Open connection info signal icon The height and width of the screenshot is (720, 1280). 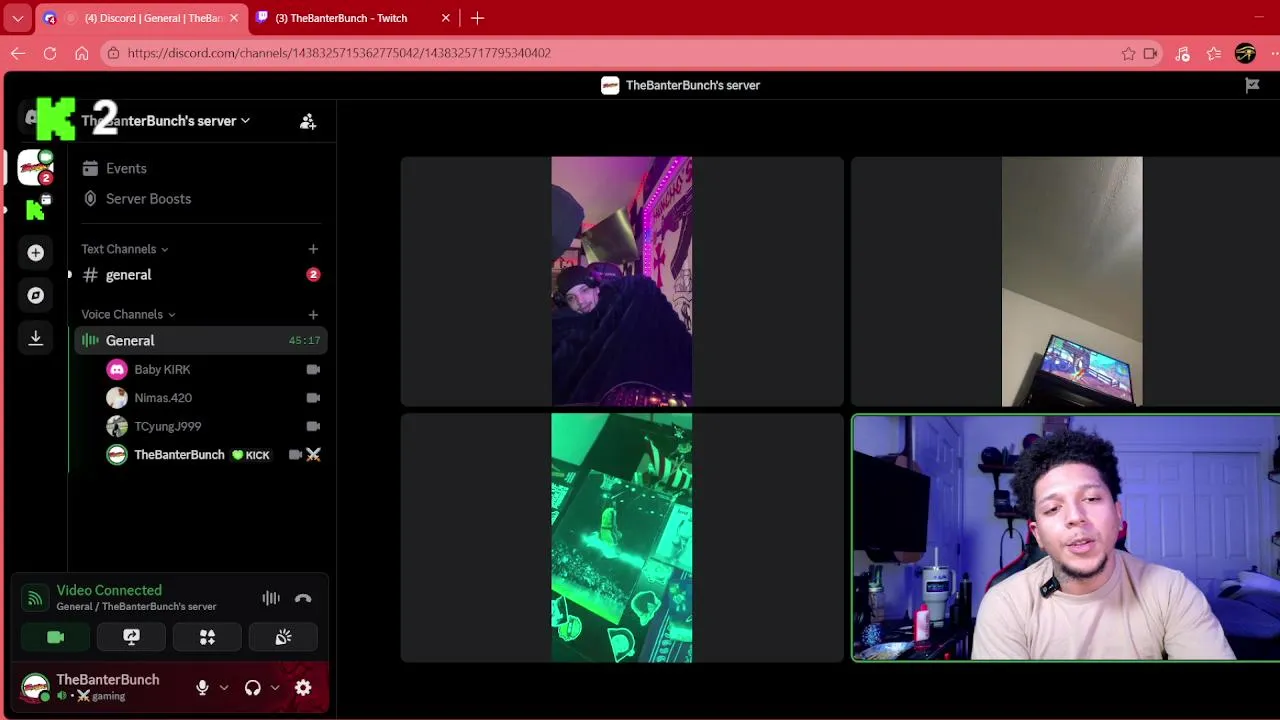pyautogui.click(x=35, y=598)
